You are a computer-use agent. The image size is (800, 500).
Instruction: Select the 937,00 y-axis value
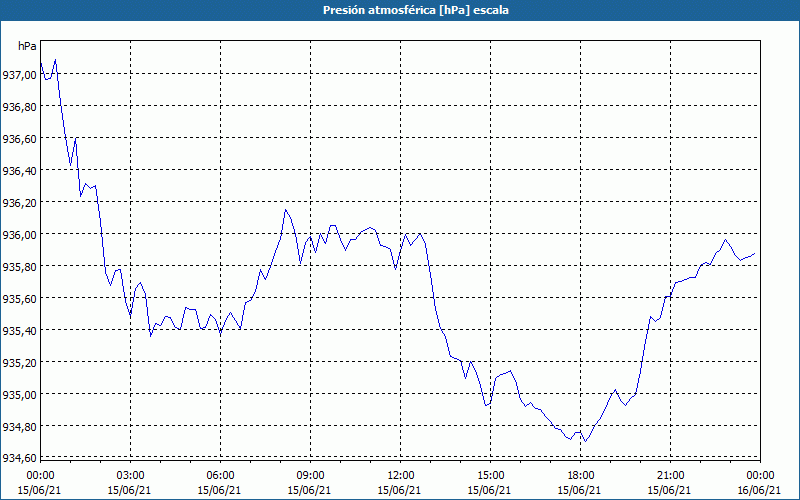[x=19, y=75]
